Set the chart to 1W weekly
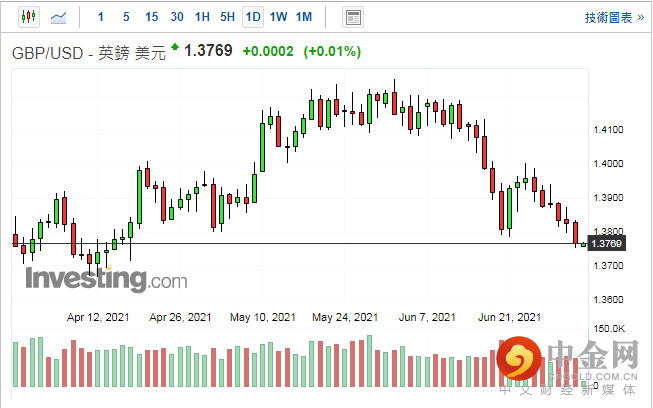This screenshot has height=408, width=653. coord(278,17)
